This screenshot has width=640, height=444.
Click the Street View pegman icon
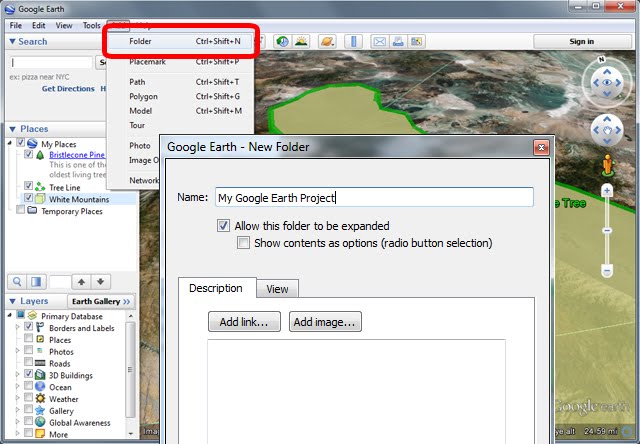(x=608, y=165)
